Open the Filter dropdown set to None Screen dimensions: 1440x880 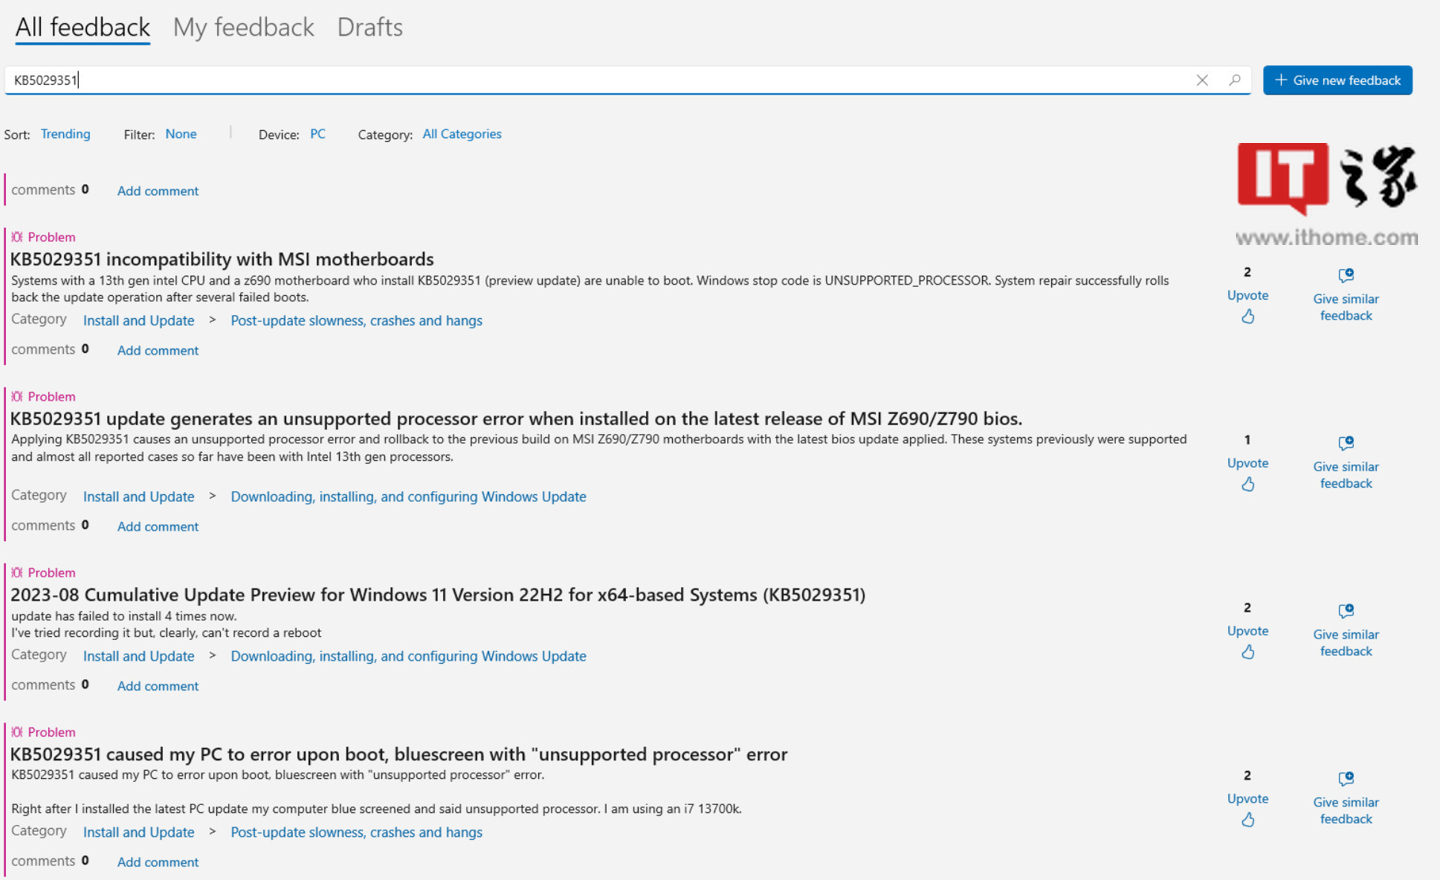point(181,134)
